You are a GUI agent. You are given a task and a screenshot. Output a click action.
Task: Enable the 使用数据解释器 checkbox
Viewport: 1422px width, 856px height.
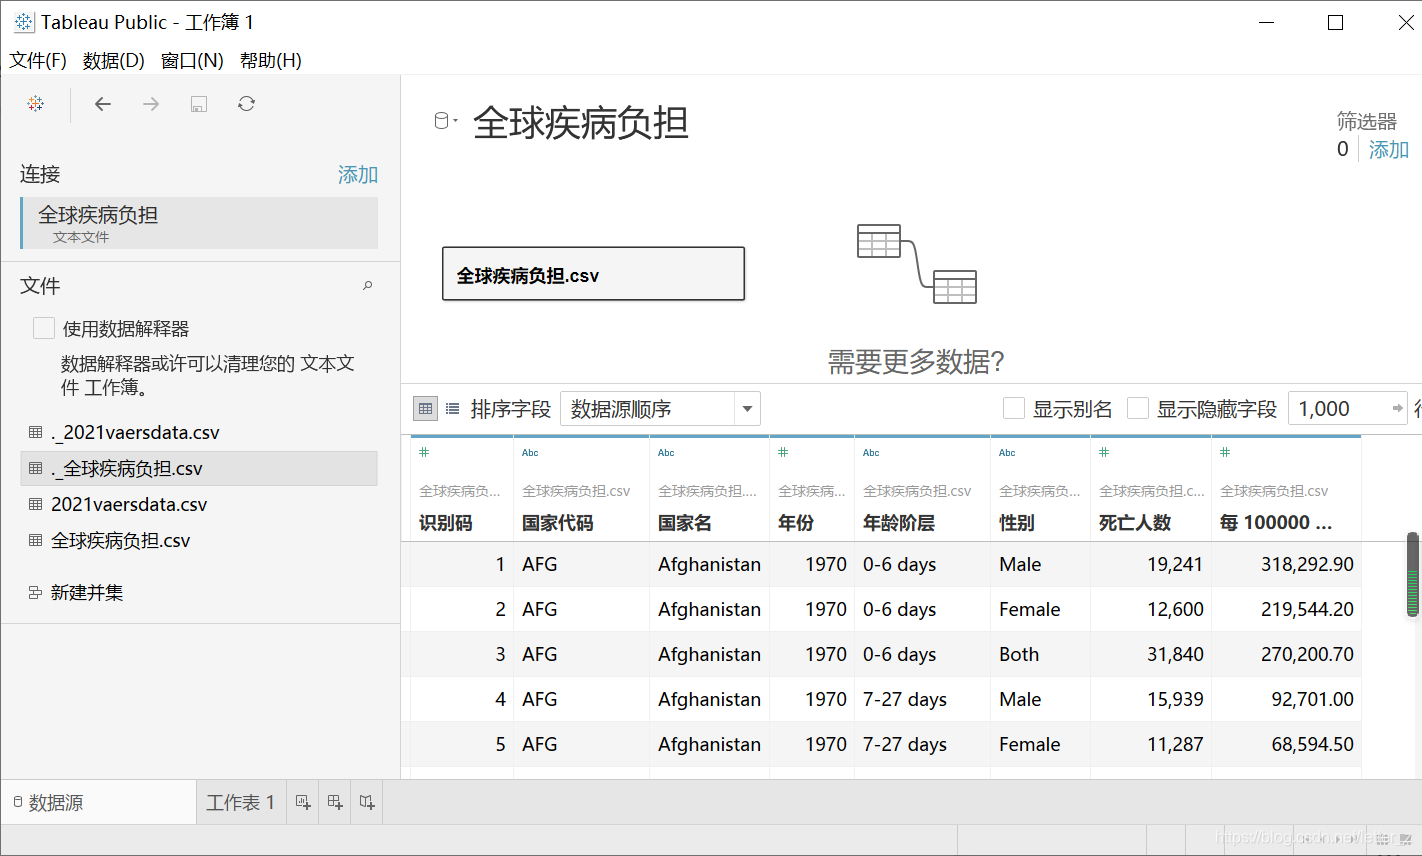(44, 328)
